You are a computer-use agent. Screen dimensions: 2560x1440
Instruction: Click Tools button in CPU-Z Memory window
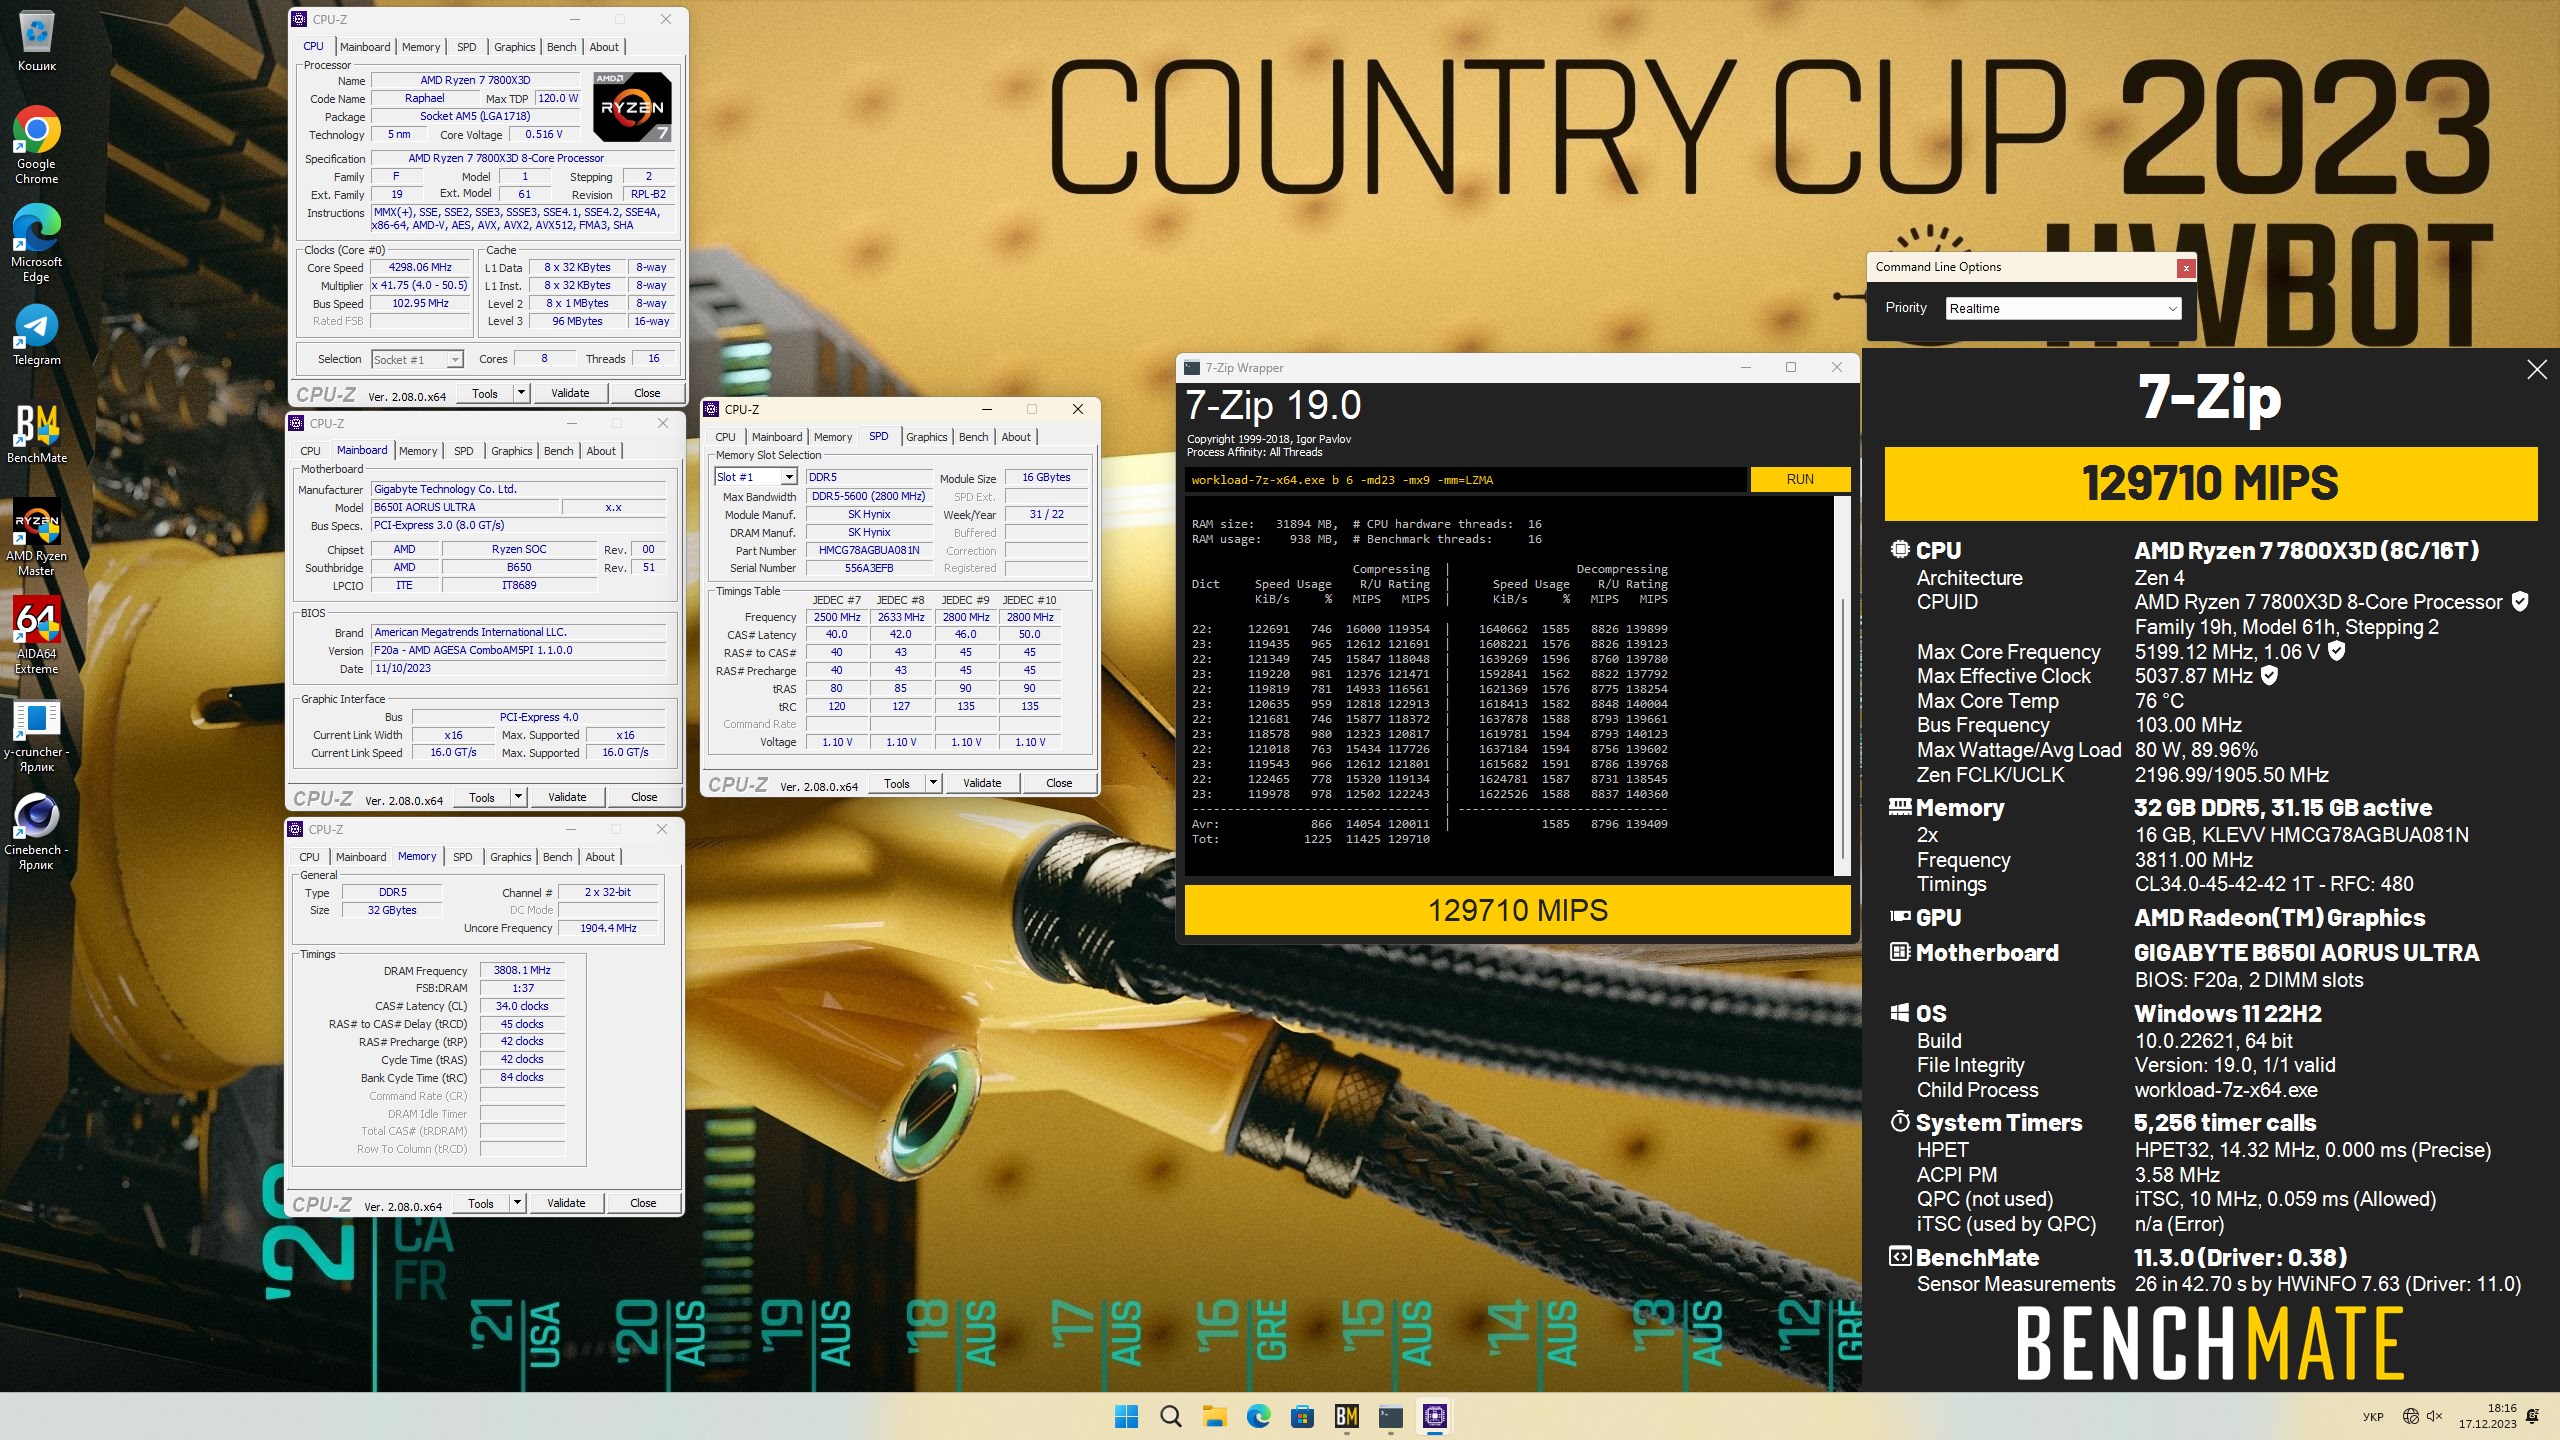(x=481, y=1203)
